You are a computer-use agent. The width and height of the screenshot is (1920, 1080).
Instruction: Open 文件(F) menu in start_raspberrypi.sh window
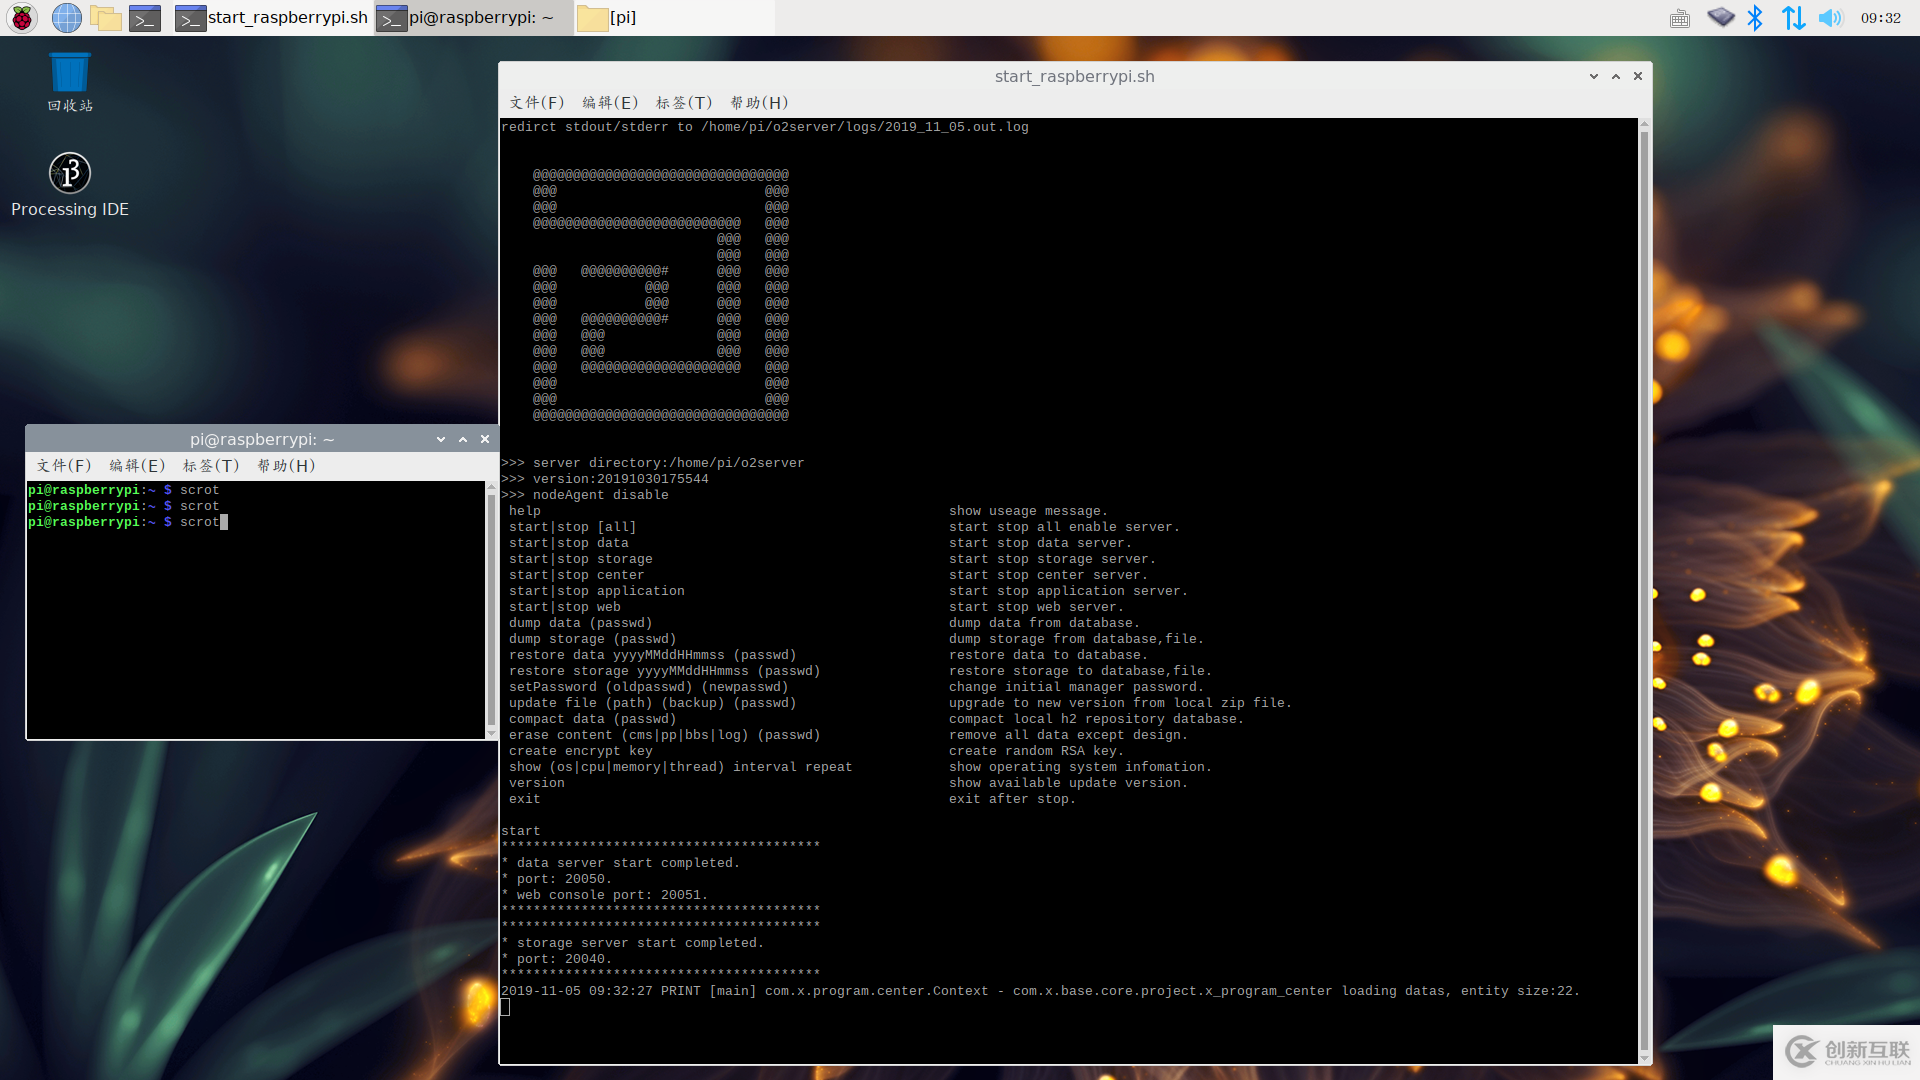(537, 103)
